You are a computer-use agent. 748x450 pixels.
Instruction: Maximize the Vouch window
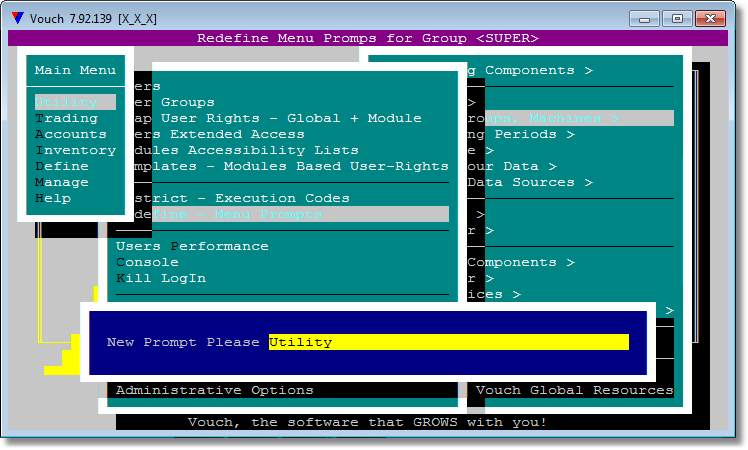coord(677,19)
